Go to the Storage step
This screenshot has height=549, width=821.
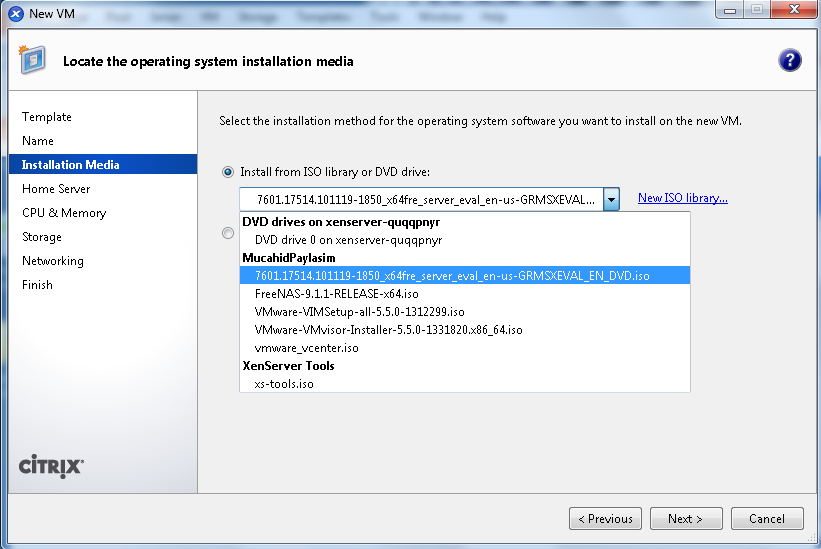coord(42,237)
